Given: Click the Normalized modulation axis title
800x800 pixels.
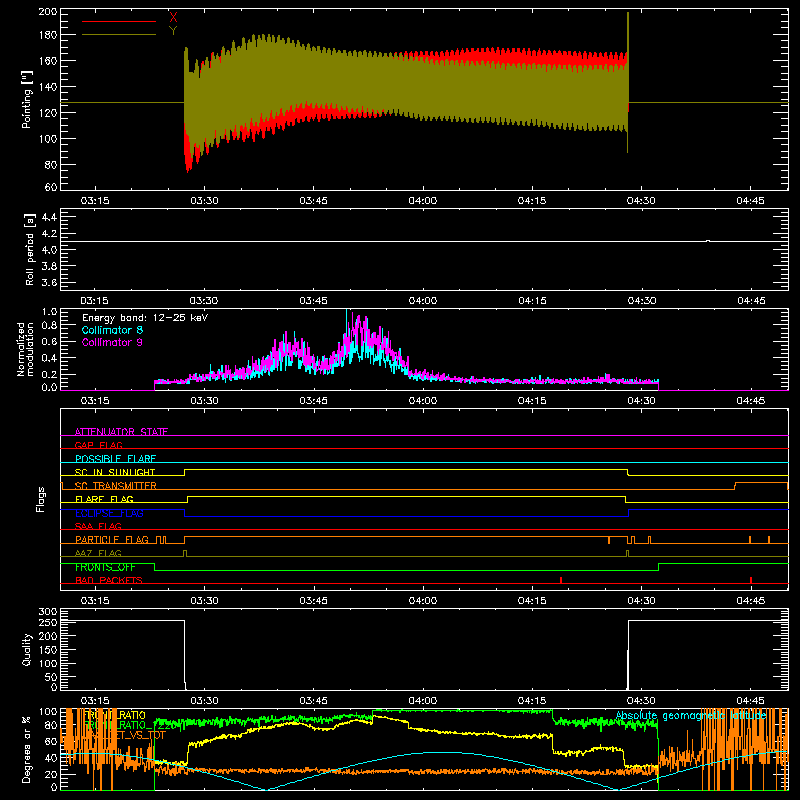Looking at the screenshot, I should (26, 349).
